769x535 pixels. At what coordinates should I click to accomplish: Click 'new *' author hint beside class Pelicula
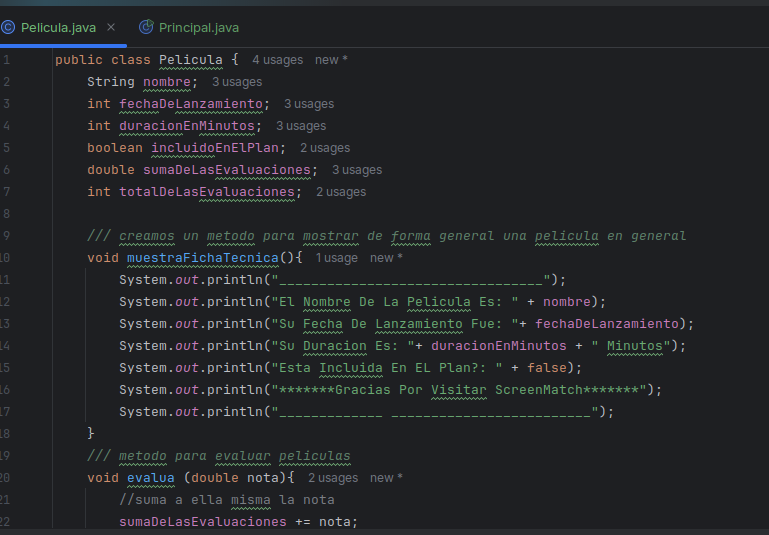tap(331, 60)
